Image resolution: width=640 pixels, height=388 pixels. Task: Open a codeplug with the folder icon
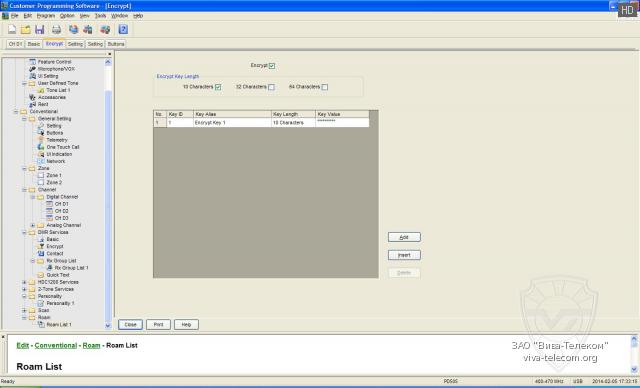point(26,29)
